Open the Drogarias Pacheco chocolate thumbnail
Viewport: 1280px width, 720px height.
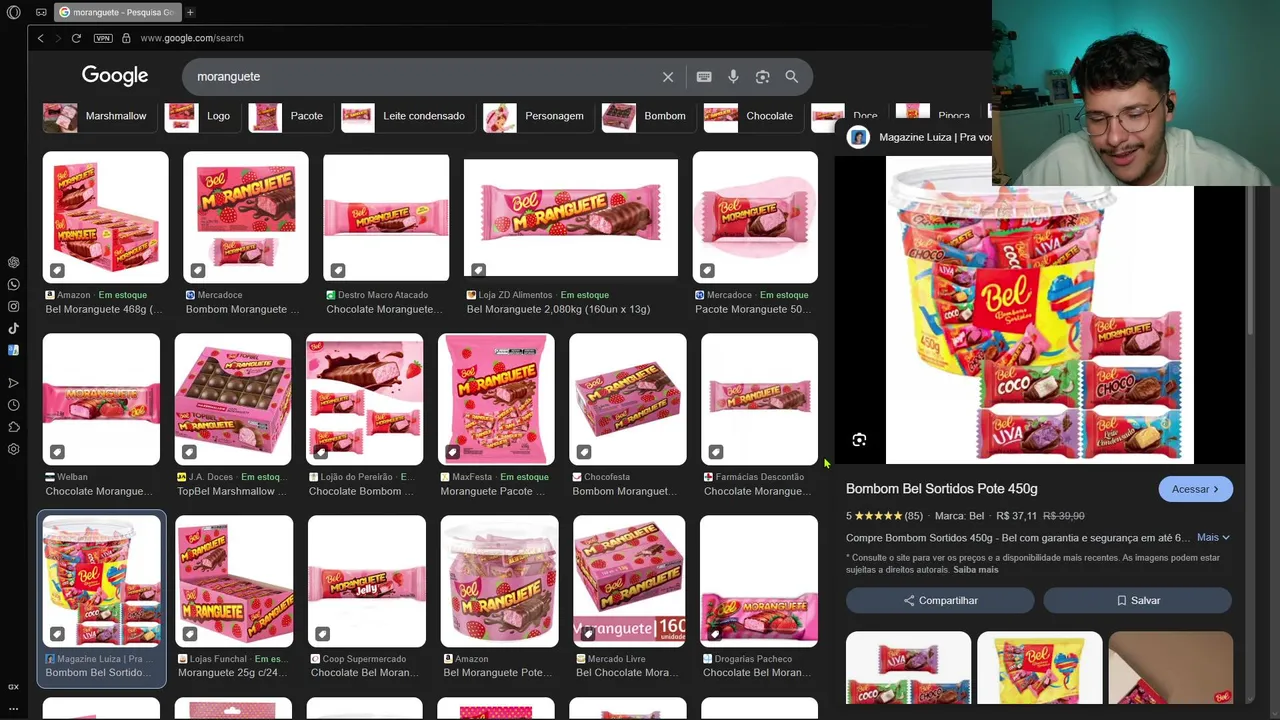pos(759,581)
